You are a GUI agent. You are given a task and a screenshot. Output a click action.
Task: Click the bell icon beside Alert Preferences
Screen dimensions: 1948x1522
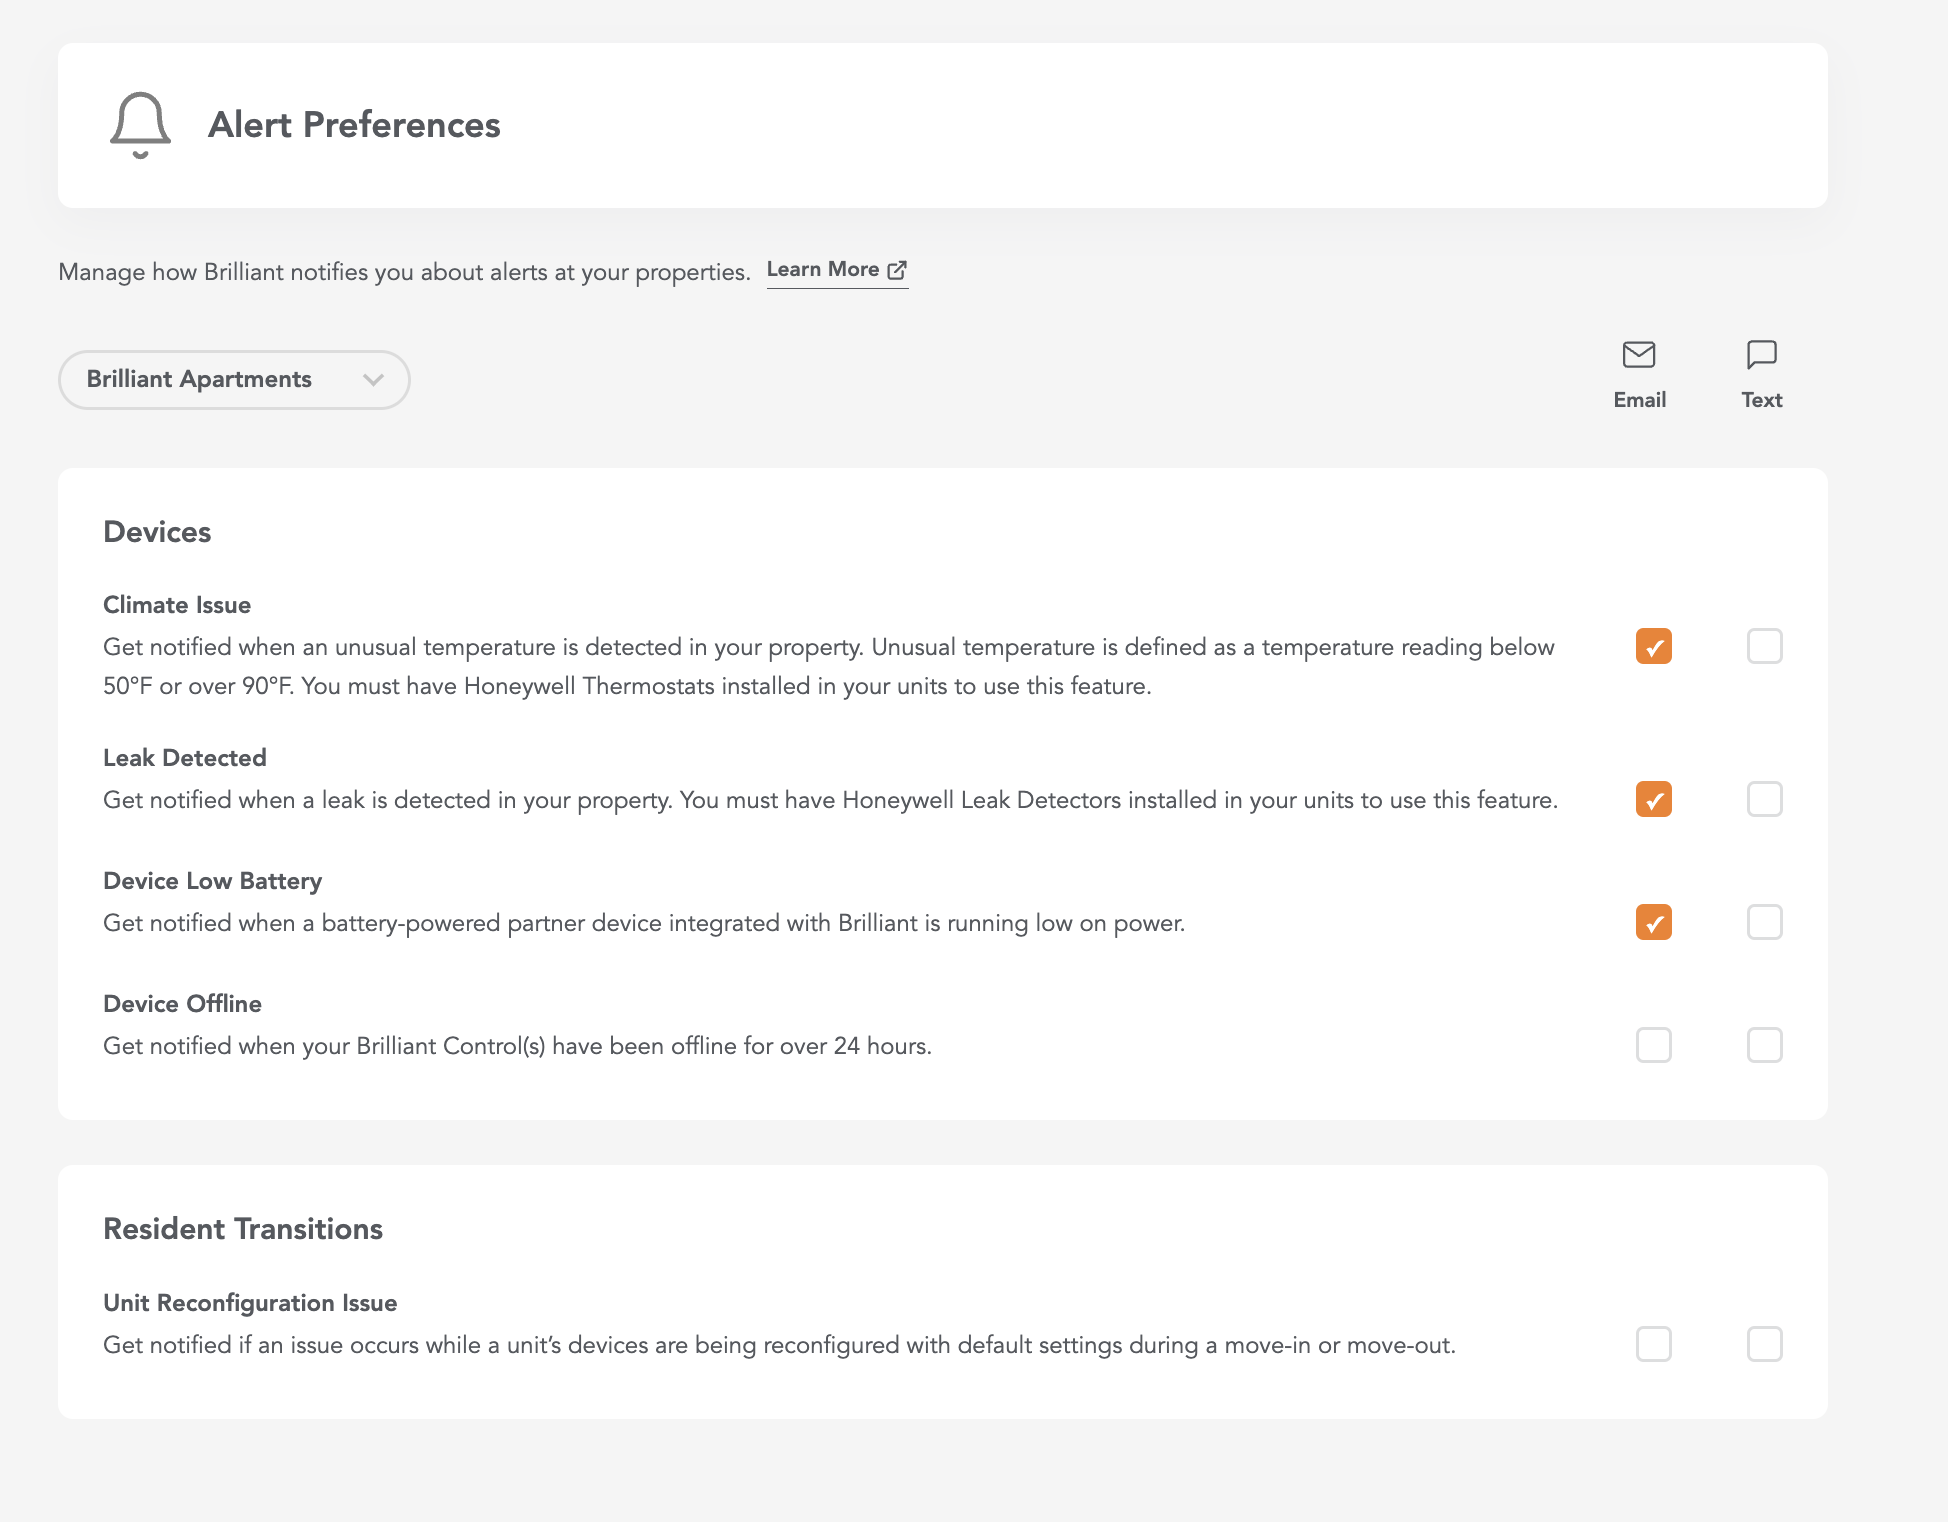pyautogui.click(x=140, y=125)
